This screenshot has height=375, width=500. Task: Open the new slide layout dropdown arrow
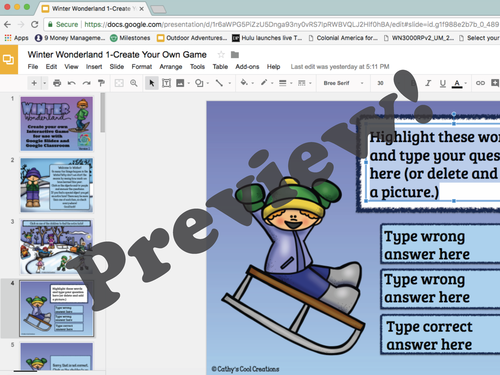(45, 83)
